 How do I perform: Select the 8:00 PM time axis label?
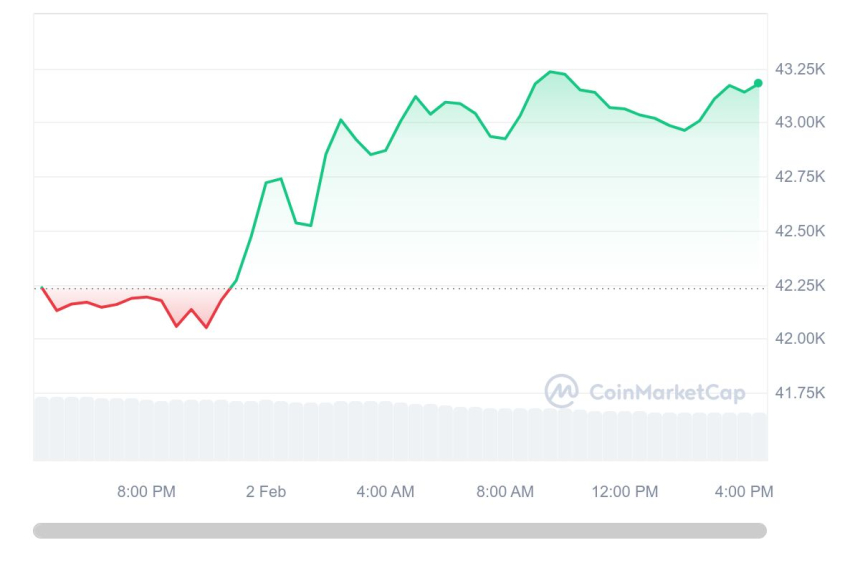tap(147, 492)
